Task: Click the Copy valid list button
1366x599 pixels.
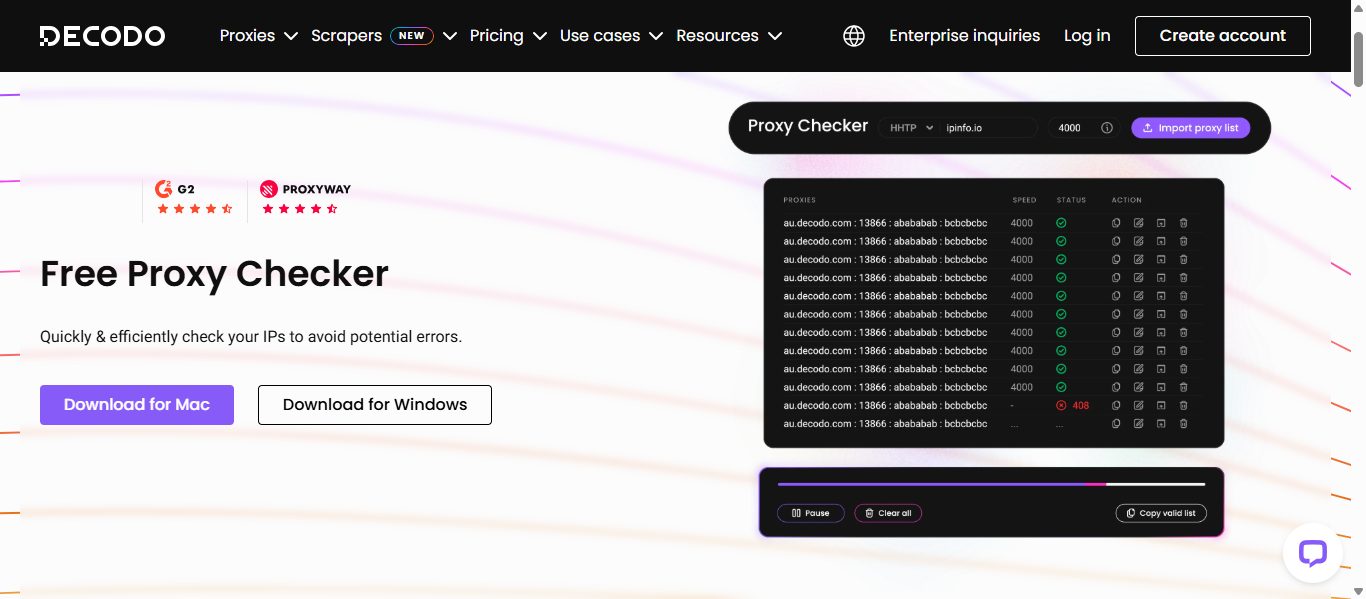Action: click(1161, 513)
